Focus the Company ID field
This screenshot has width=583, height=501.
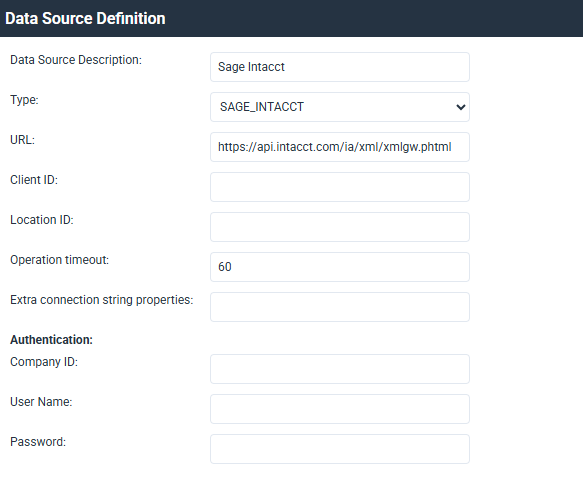click(340, 369)
